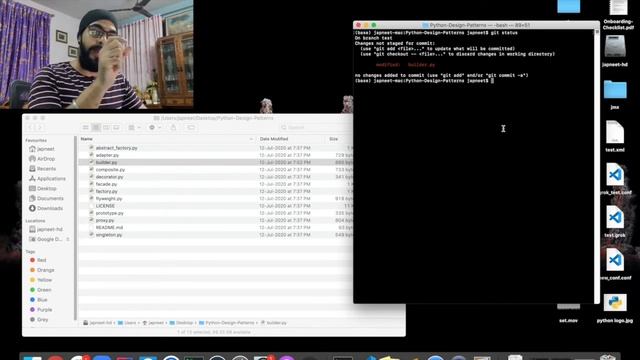Open the Finder action gear menu

[x=155, y=128]
